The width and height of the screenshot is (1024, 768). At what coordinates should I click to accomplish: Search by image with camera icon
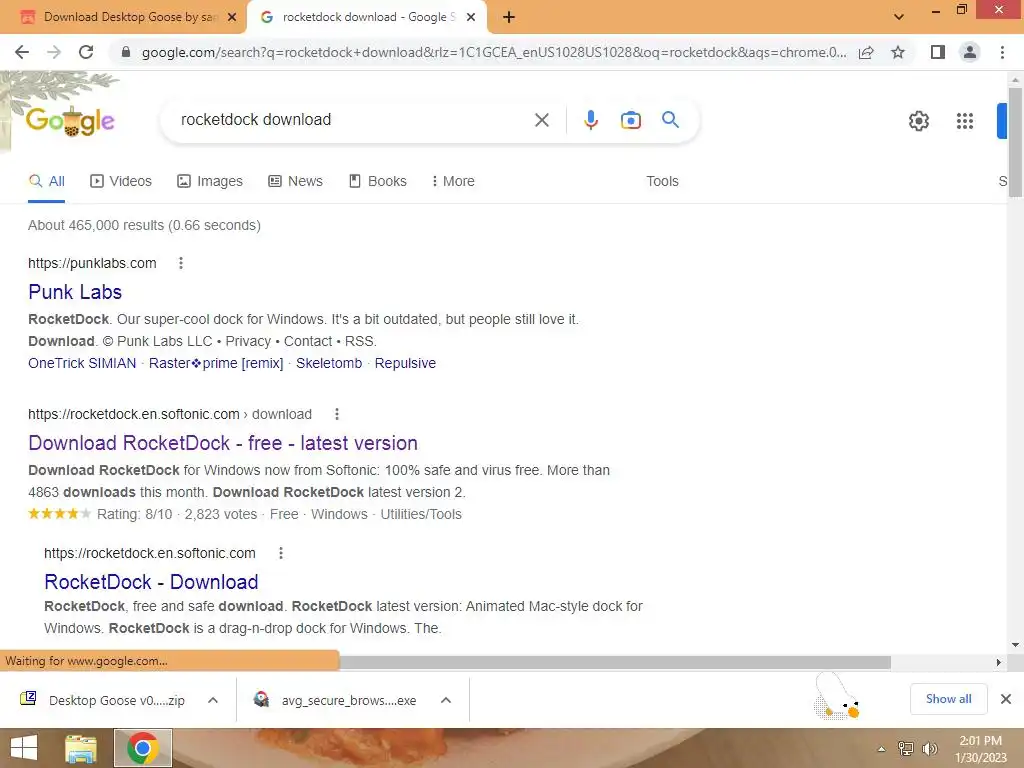630,120
